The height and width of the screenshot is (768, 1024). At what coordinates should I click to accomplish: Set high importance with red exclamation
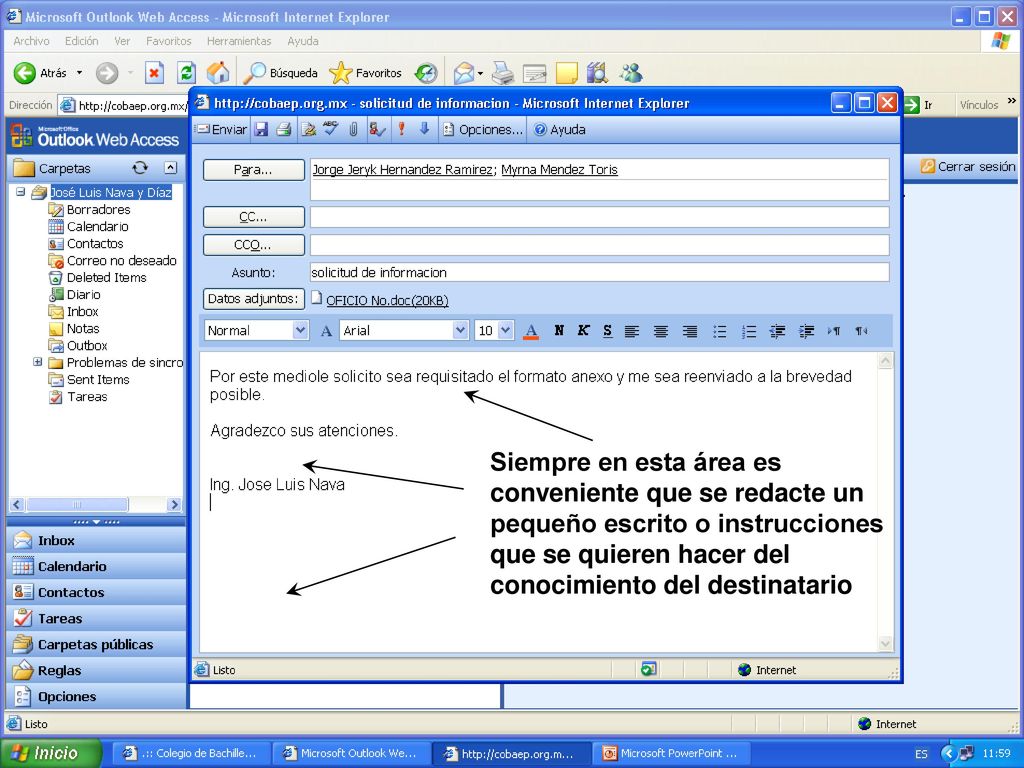(x=402, y=129)
